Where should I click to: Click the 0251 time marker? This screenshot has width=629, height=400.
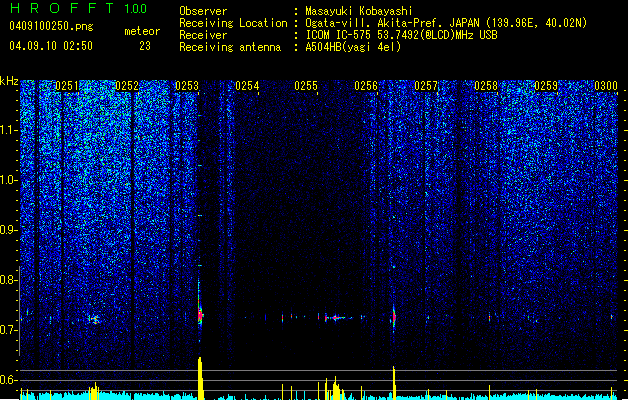67,86
